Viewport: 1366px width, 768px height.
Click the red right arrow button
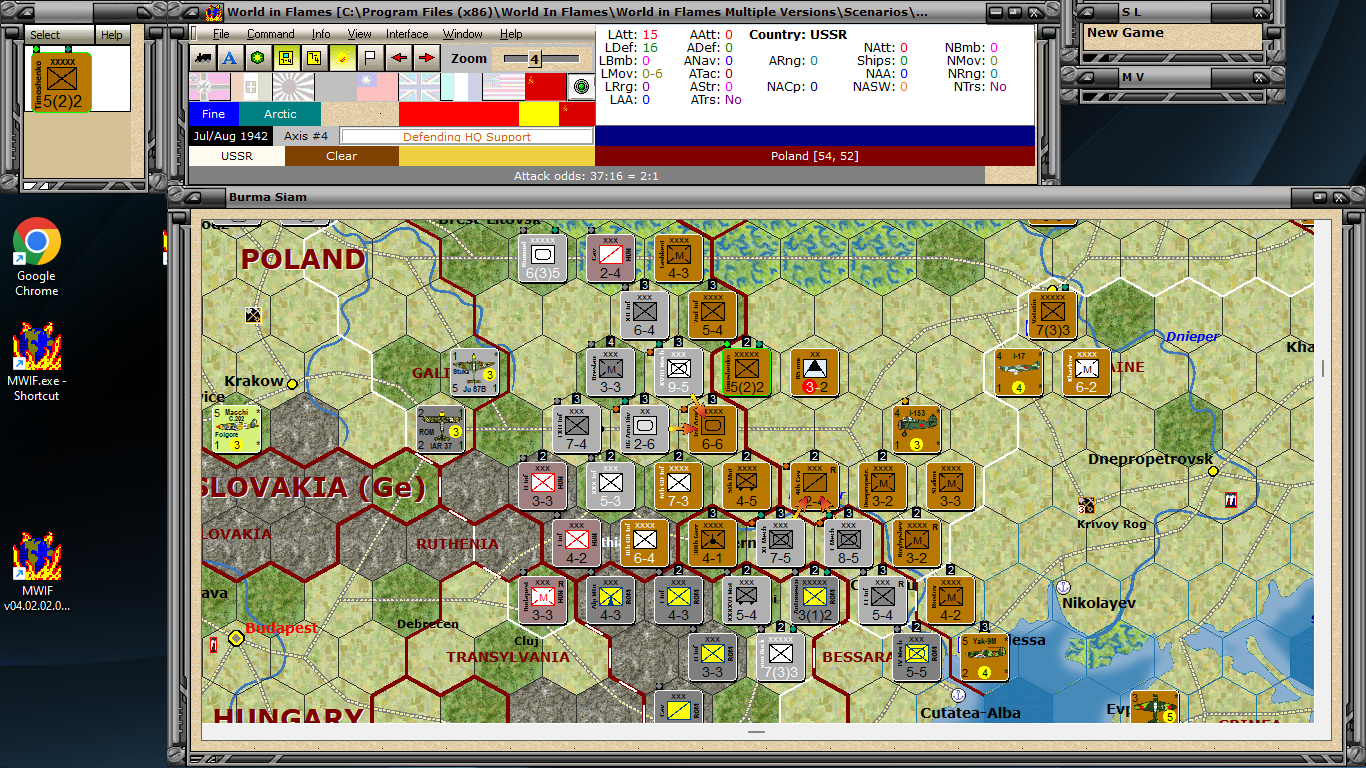click(x=426, y=58)
